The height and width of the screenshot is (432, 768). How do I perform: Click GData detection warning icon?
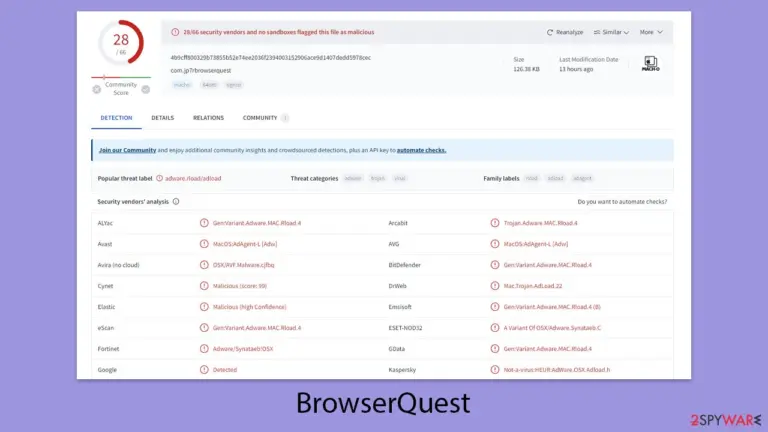click(x=495, y=349)
